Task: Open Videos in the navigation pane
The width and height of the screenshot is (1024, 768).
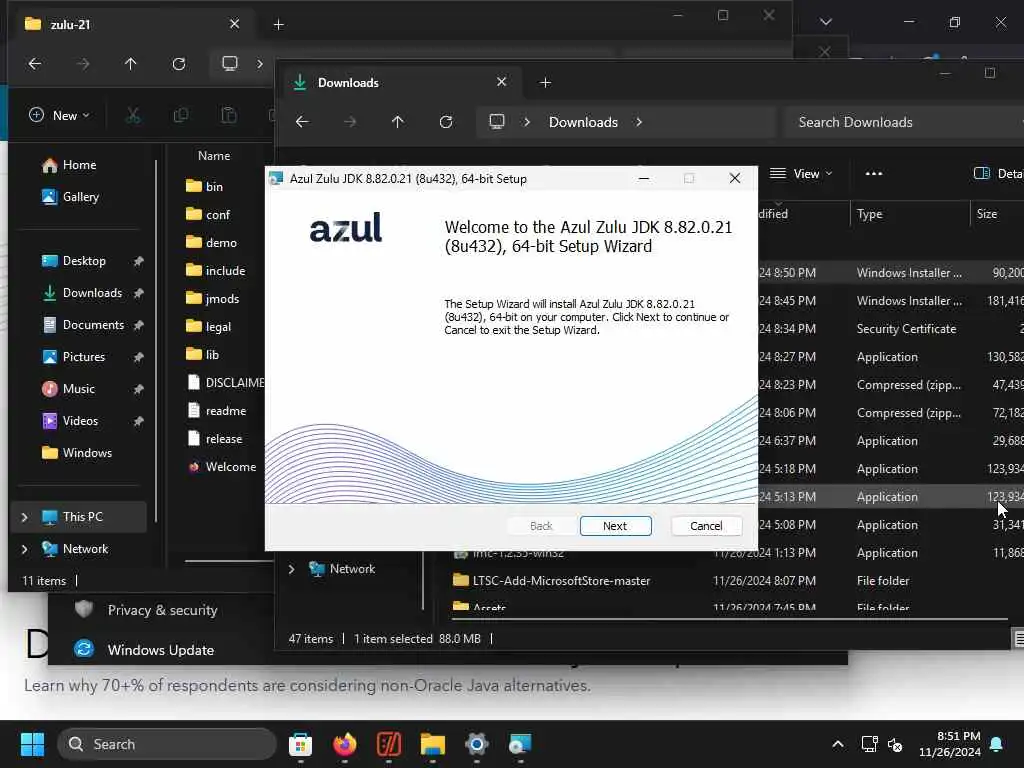Action: pyautogui.click(x=80, y=421)
